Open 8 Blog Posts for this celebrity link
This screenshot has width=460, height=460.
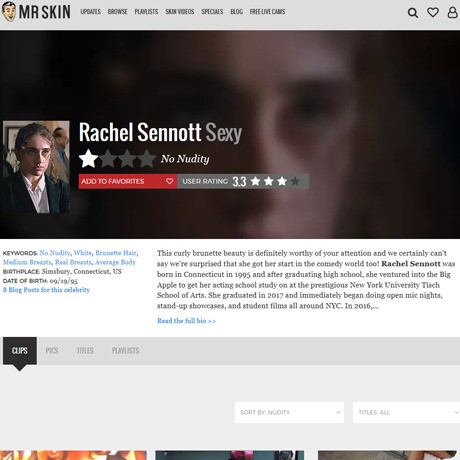click(x=46, y=290)
